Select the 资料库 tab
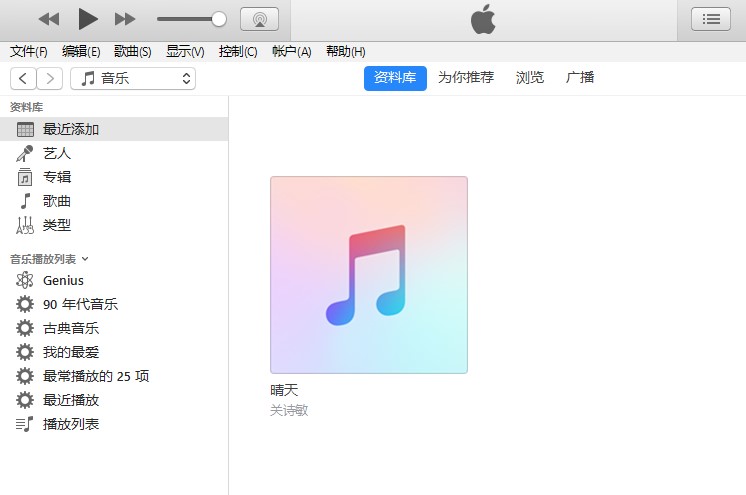This screenshot has width=746, height=495. (x=395, y=78)
